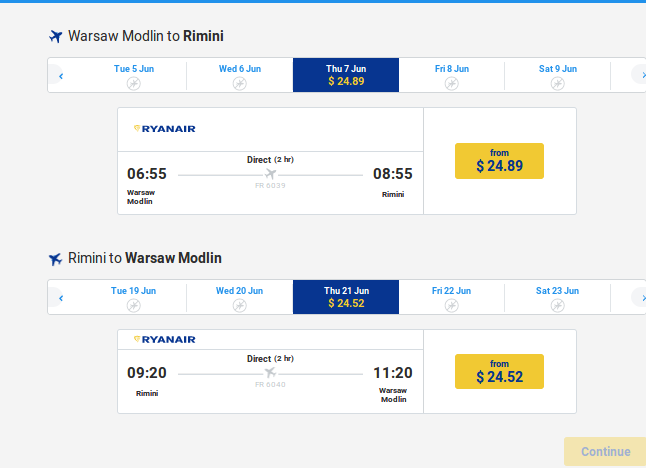Switch to the Sat 9 Jun outbound date

click(x=557, y=75)
